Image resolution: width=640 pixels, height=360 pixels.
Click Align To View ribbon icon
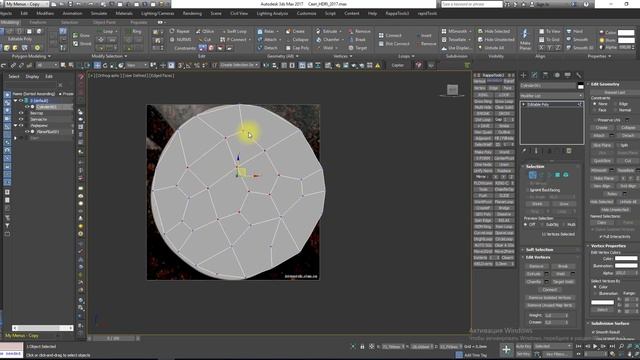(x=549, y=31)
